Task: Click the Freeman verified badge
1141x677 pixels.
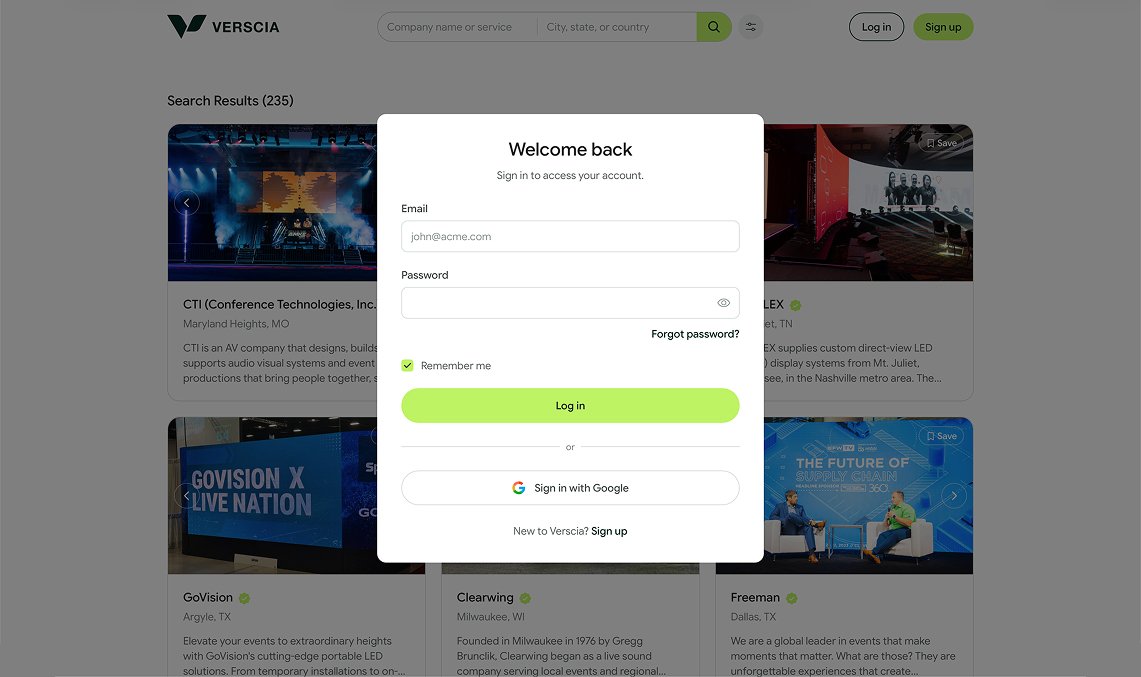Action: [792, 598]
